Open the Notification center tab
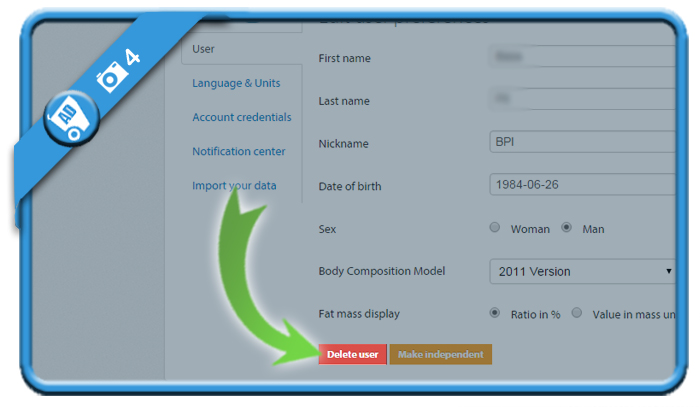The image size is (700, 407). pyautogui.click(x=238, y=151)
